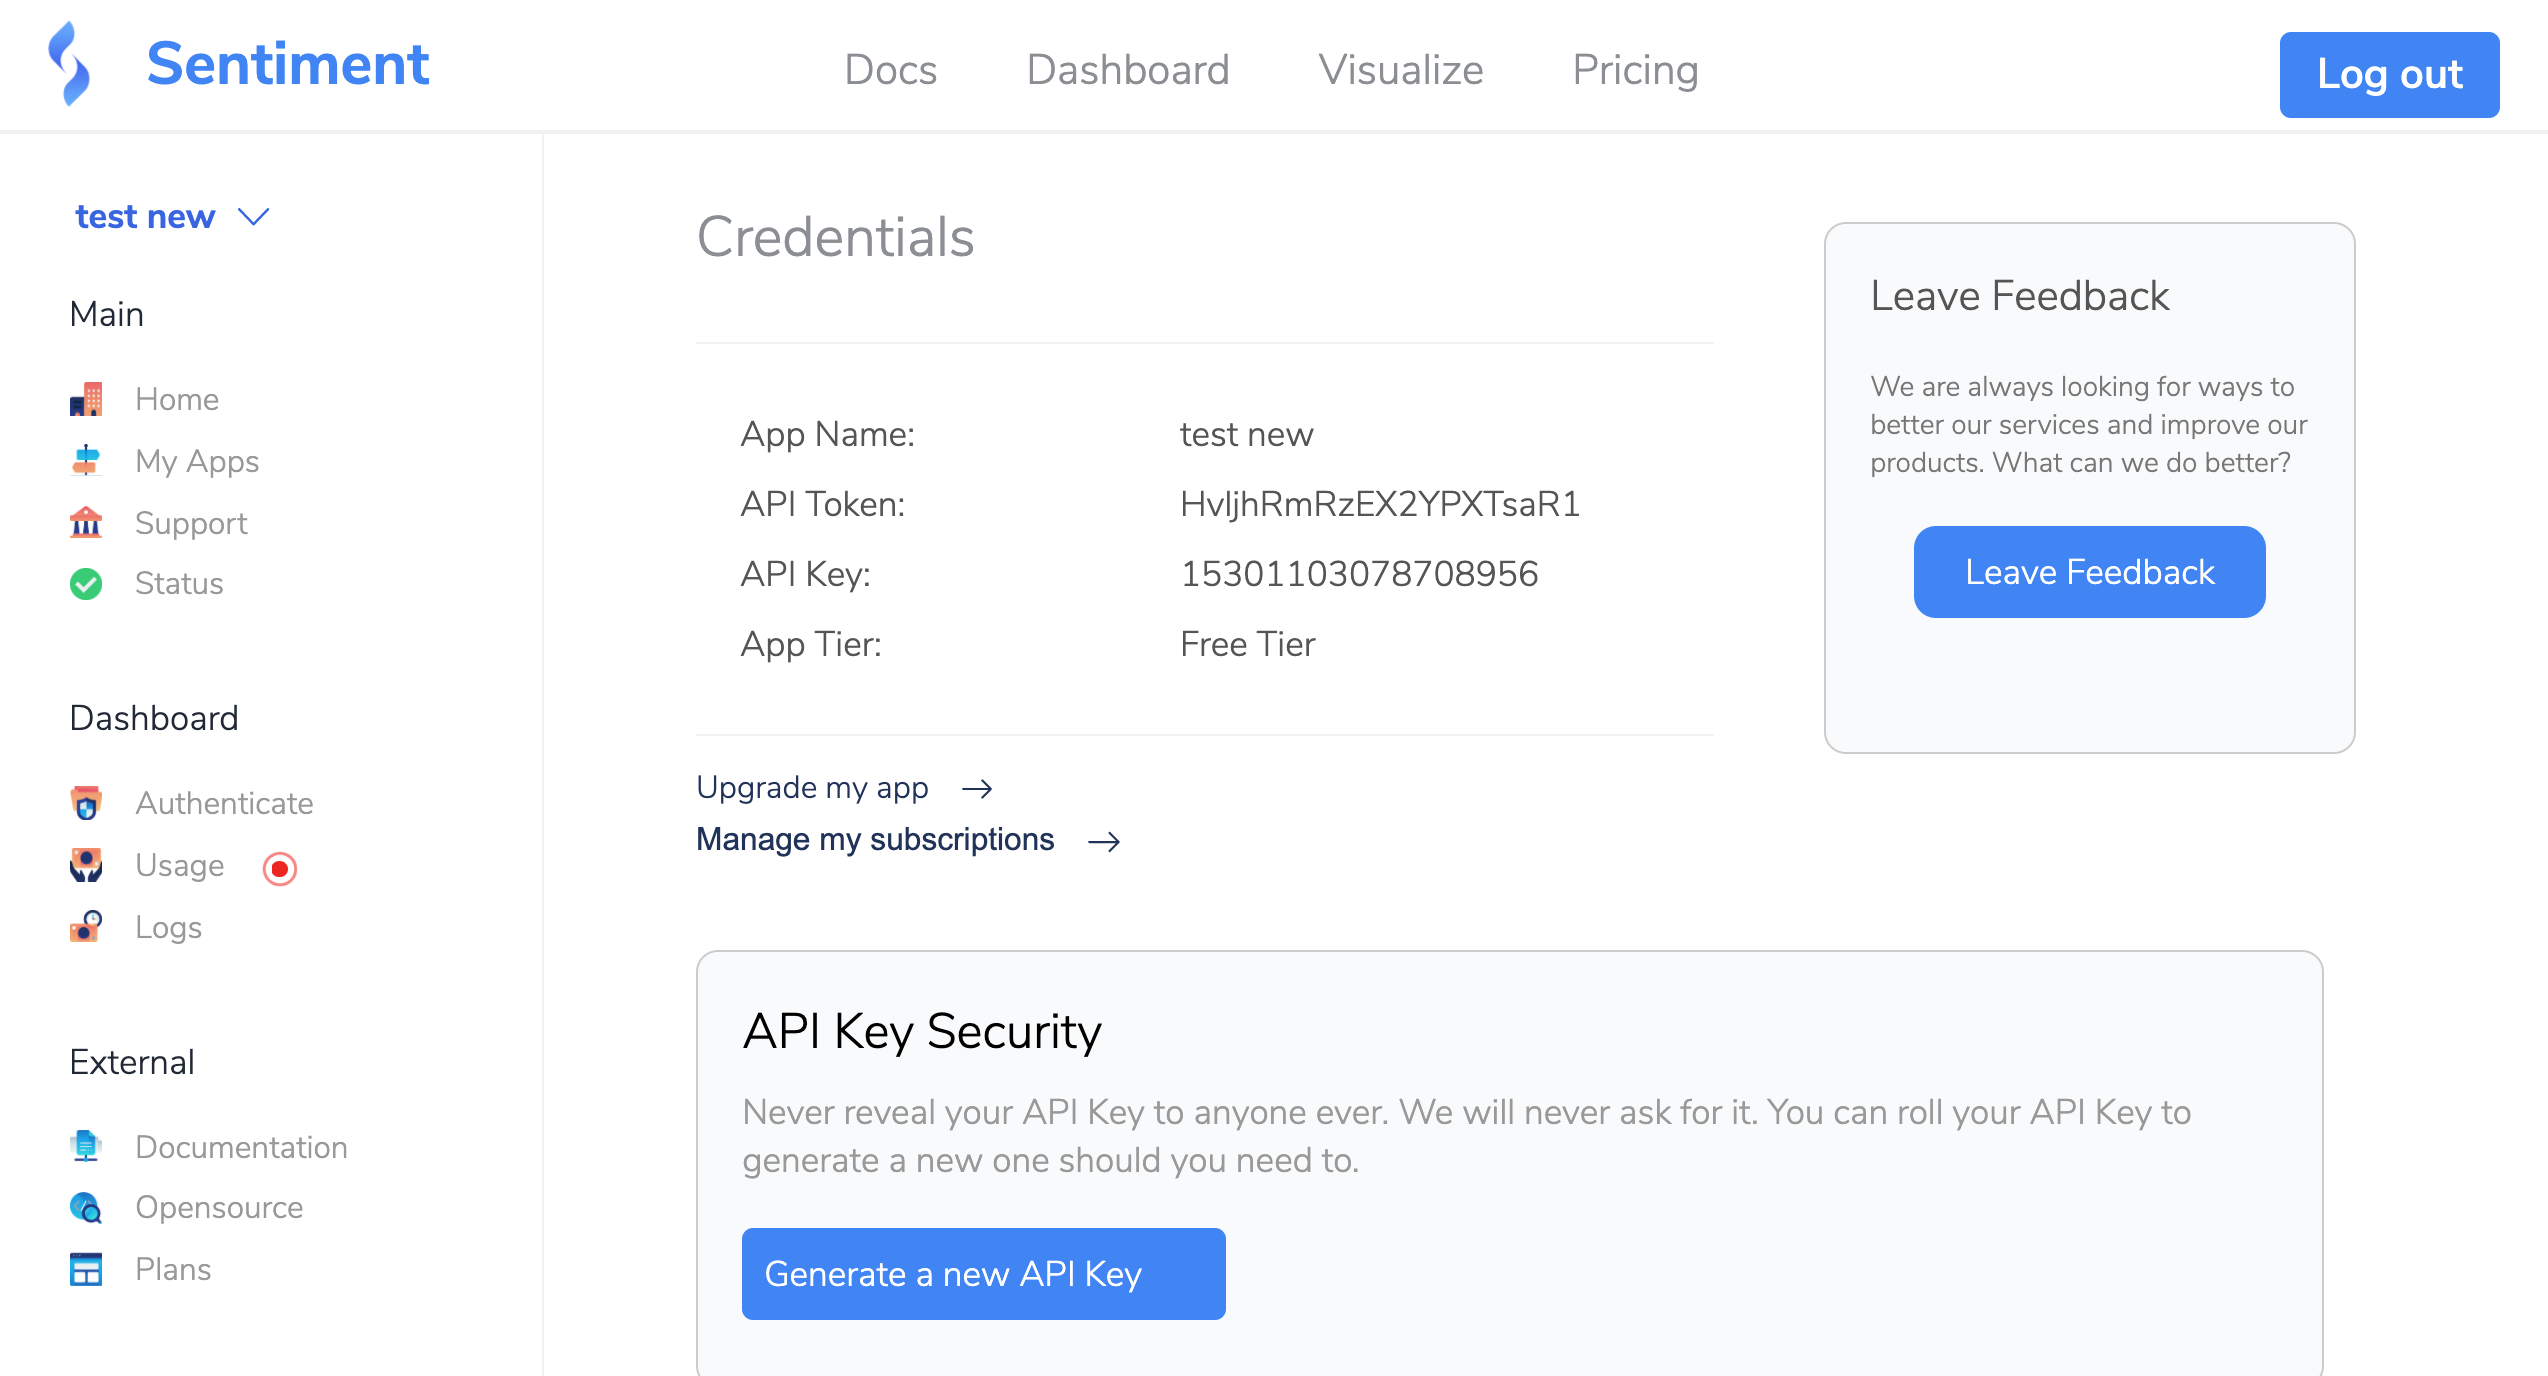Click the Plans layout icon
This screenshot has width=2548, height=1376.
pyautogui.click(x=86, y=1269)
